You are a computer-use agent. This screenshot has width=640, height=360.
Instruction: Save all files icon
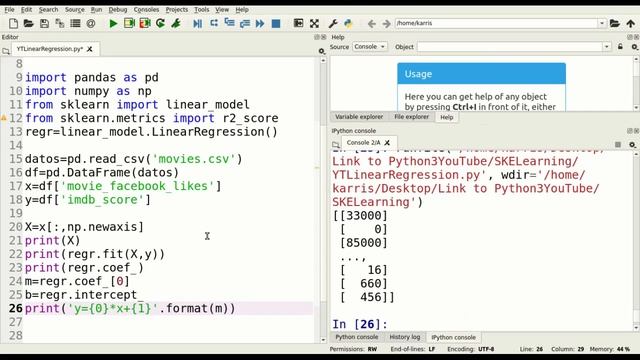tap(60, 24)
